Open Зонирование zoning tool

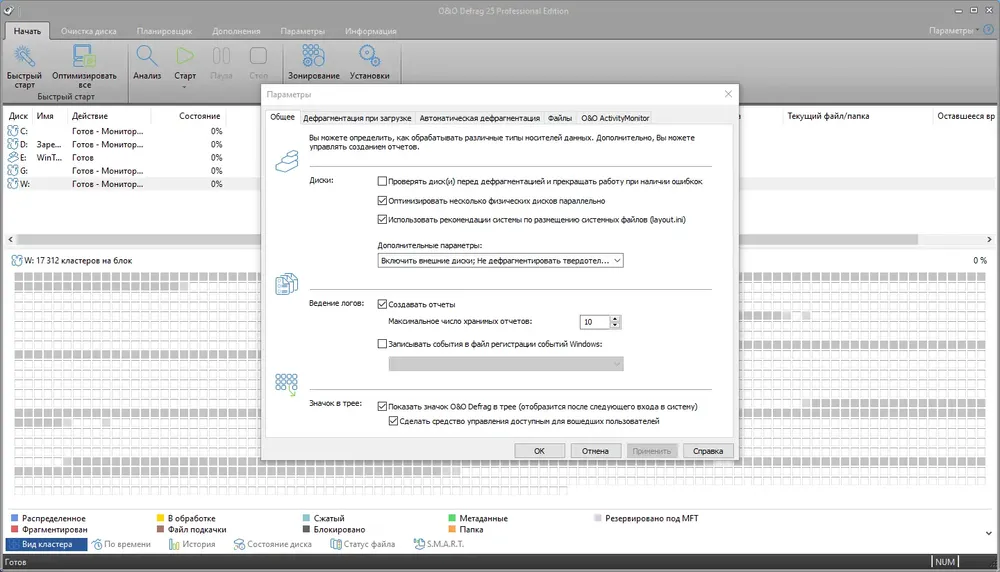313,56
